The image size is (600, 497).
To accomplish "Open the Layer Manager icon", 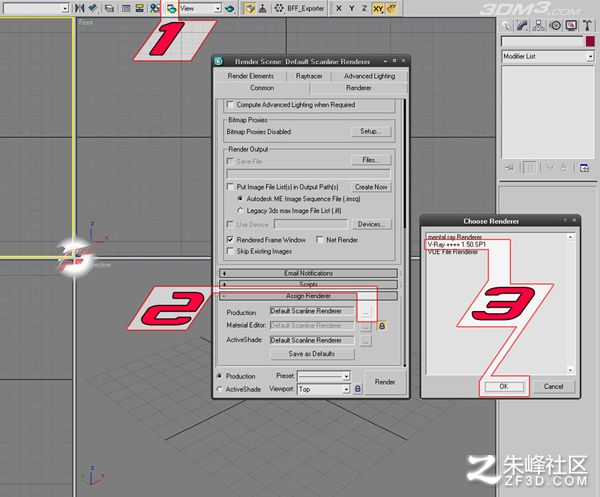I will coord(109,8).
